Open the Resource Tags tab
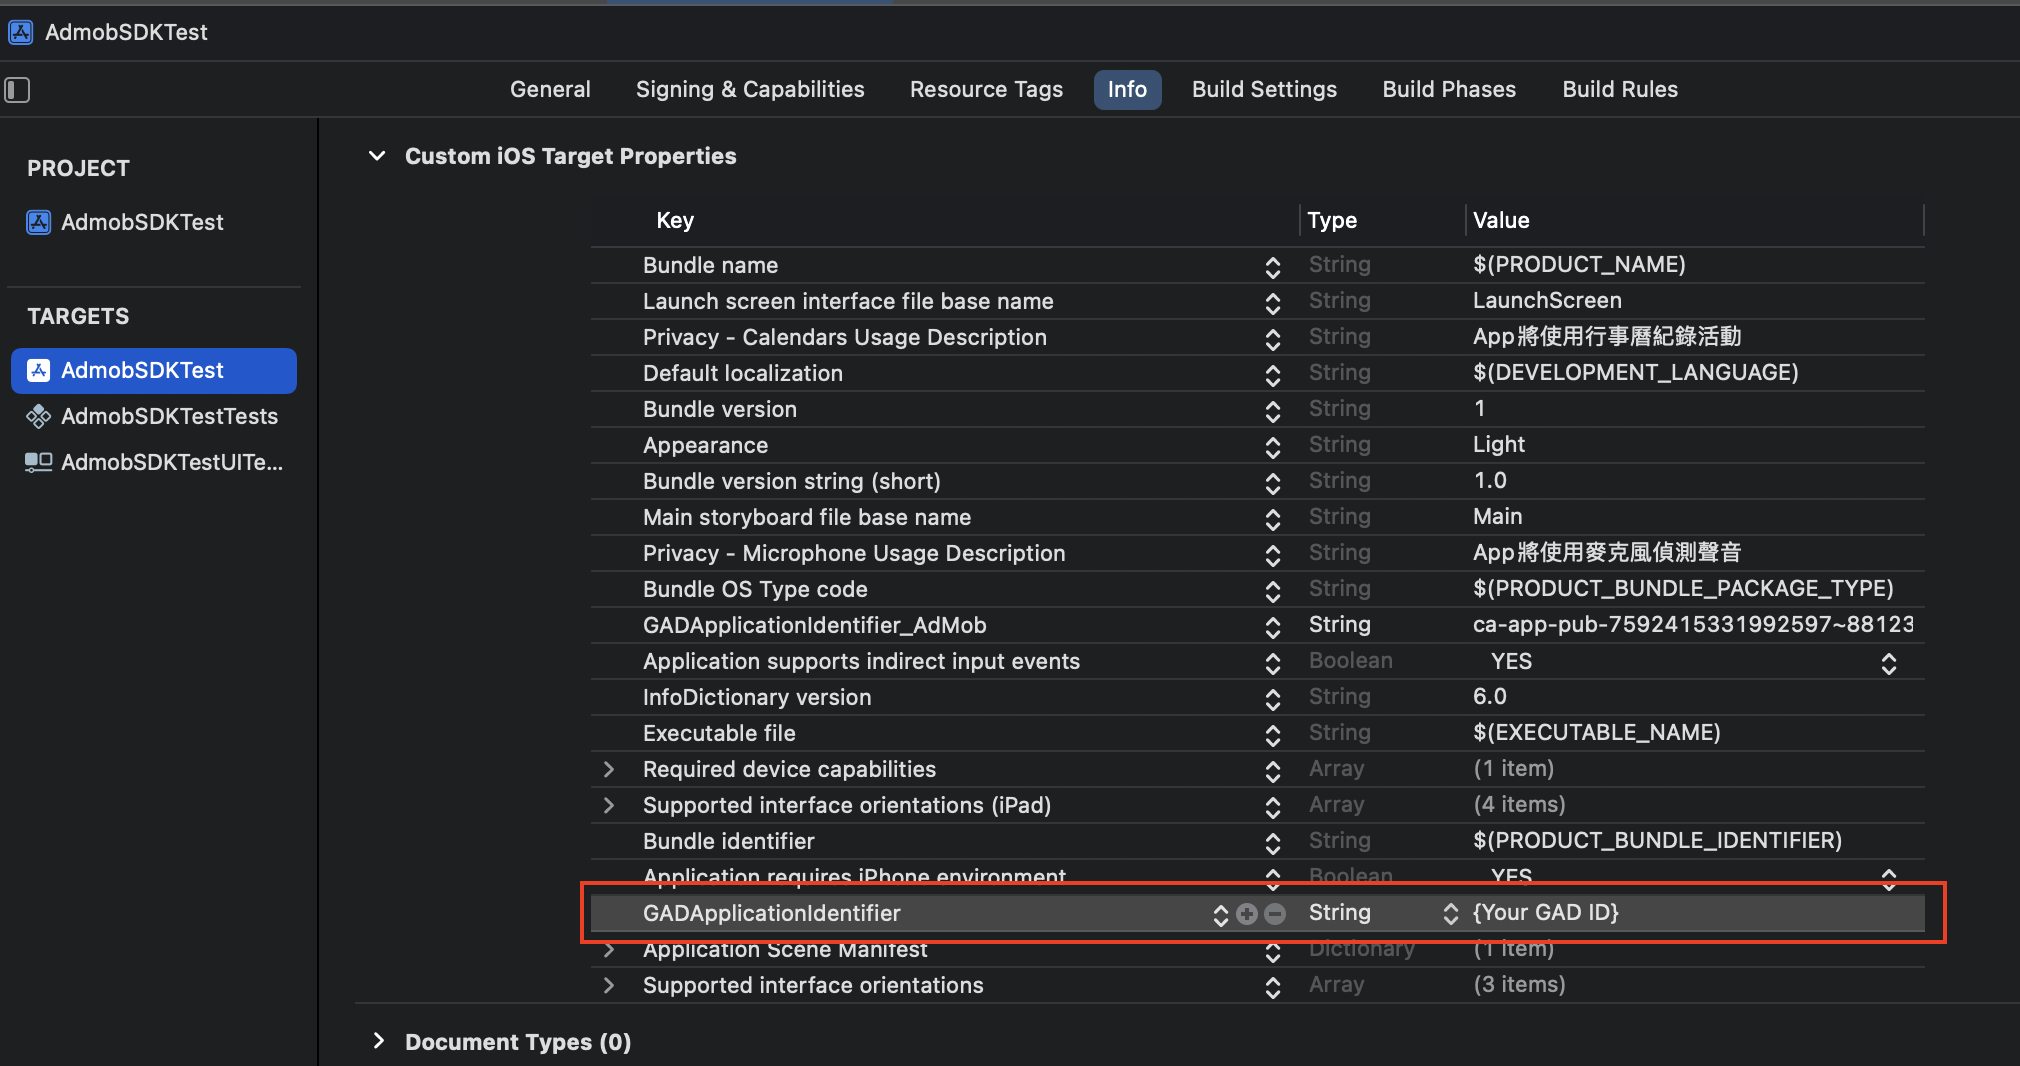The width and height of the screenshot is (2020, 1066). point(986,90)
